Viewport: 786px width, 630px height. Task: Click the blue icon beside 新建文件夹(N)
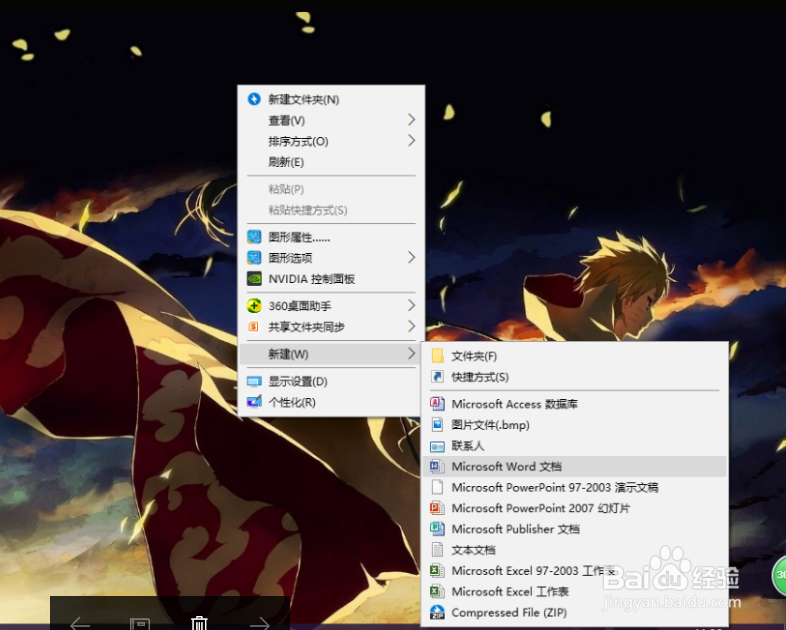254,99
